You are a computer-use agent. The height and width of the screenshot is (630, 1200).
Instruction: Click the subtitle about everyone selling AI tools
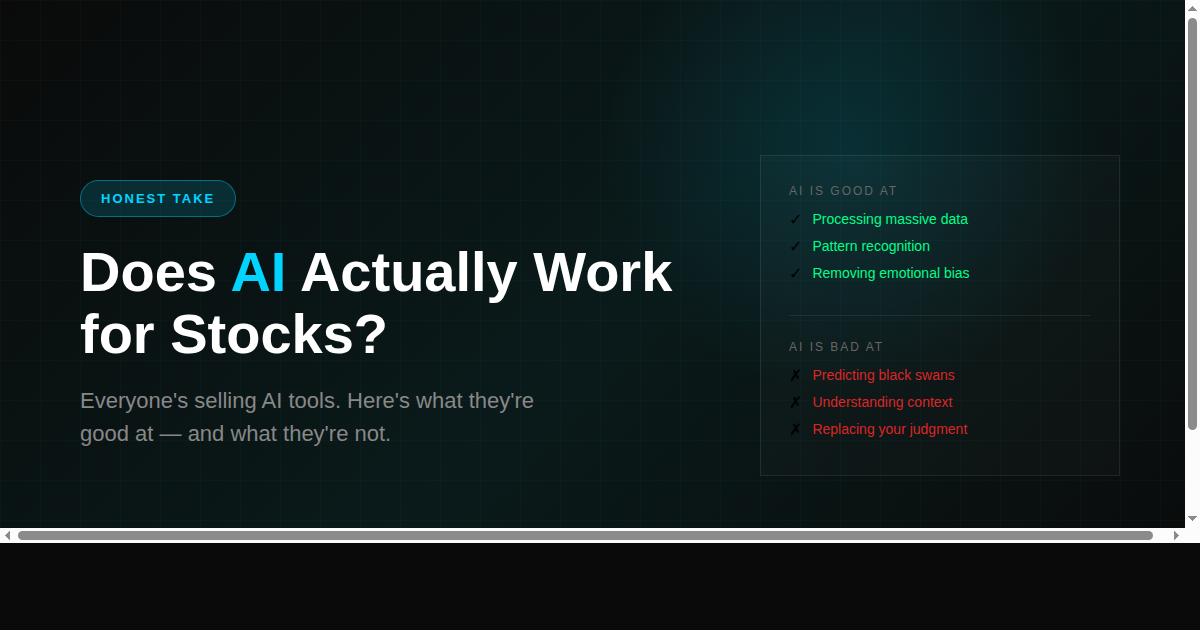307,417
